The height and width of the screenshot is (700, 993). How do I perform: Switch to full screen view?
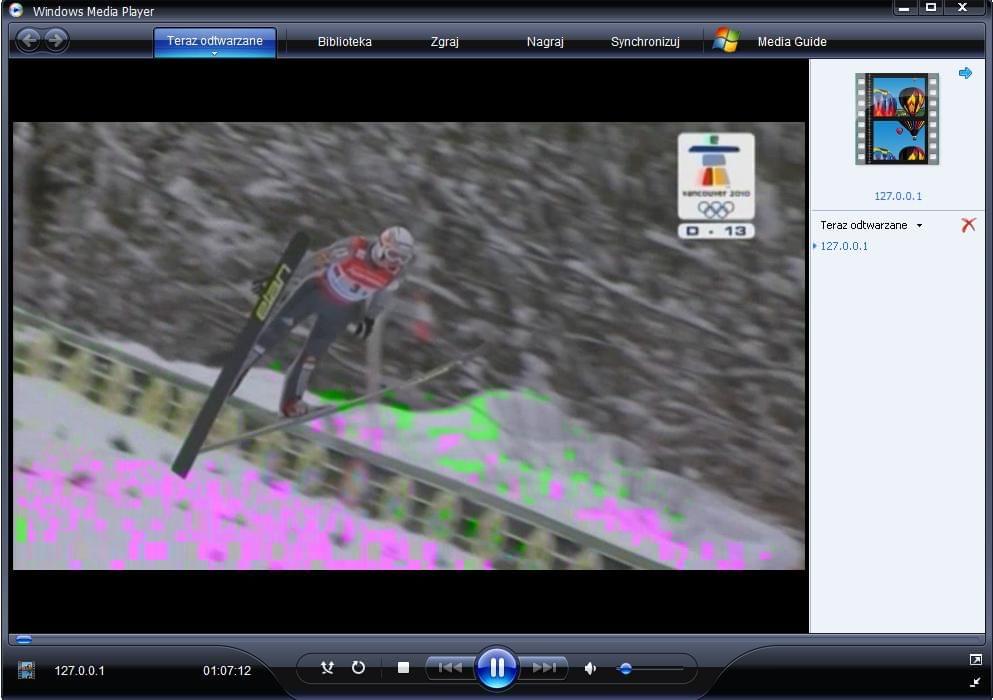(x=975, y=659)
